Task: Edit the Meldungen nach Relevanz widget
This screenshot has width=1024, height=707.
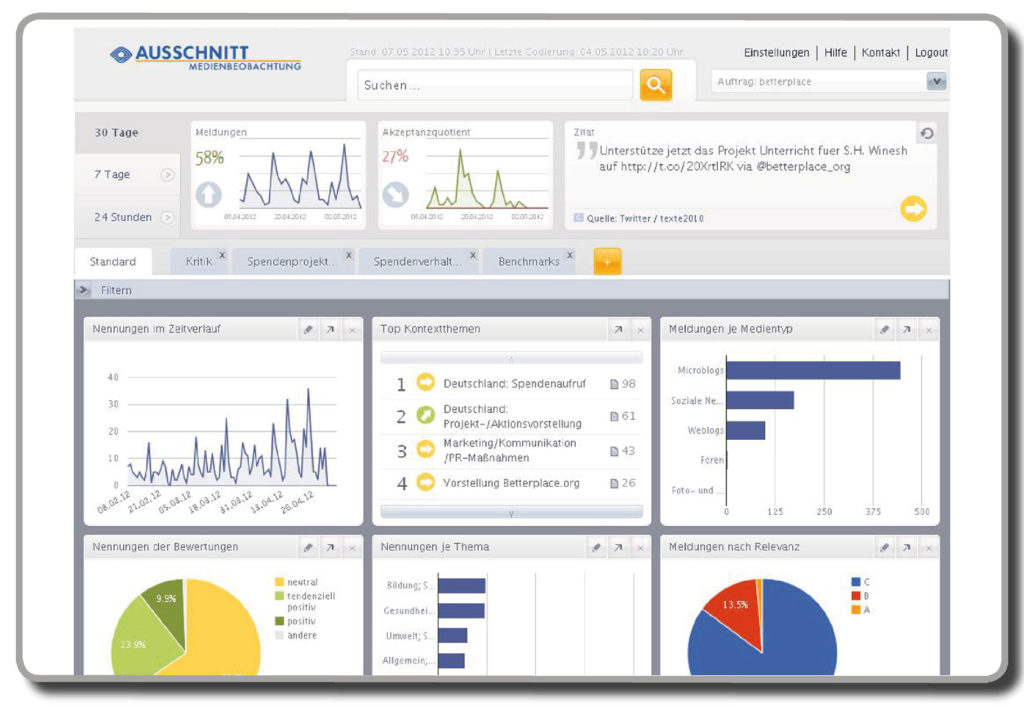Action: 884,547
